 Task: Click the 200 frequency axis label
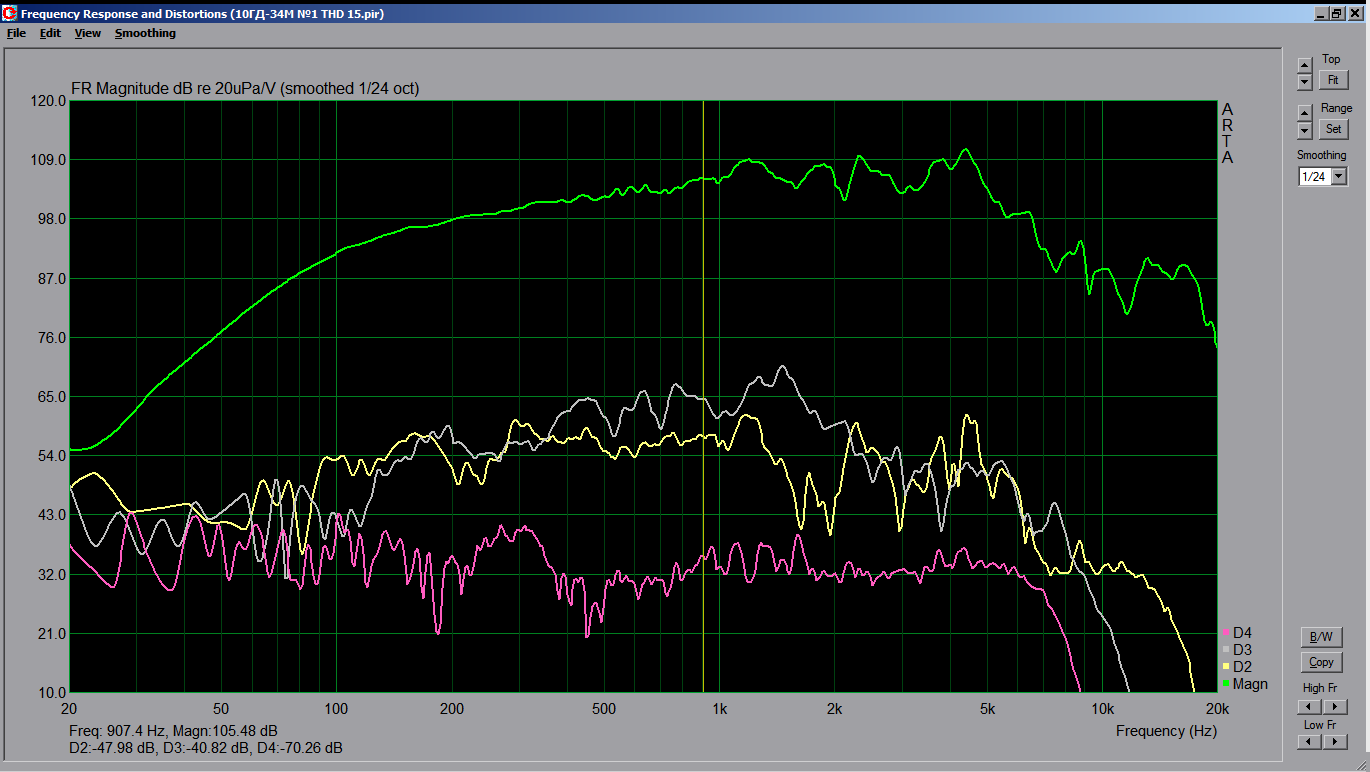451,708
